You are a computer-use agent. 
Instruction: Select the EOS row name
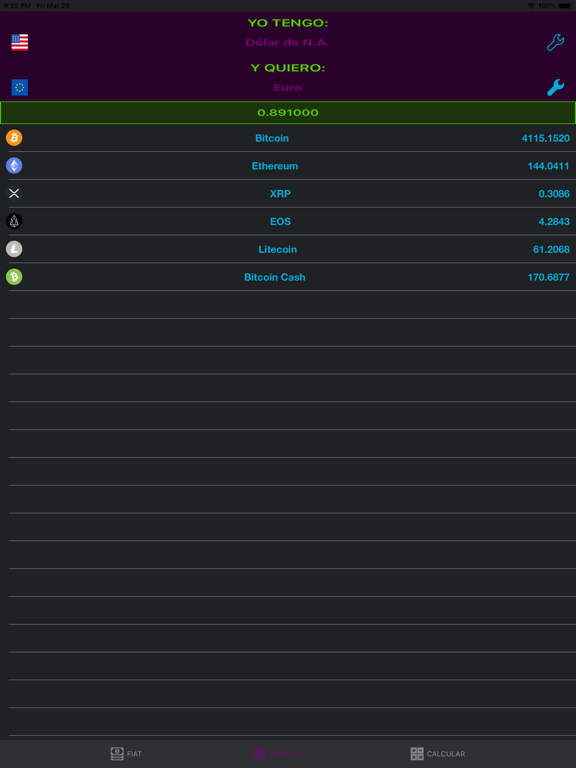click(280, 221)
